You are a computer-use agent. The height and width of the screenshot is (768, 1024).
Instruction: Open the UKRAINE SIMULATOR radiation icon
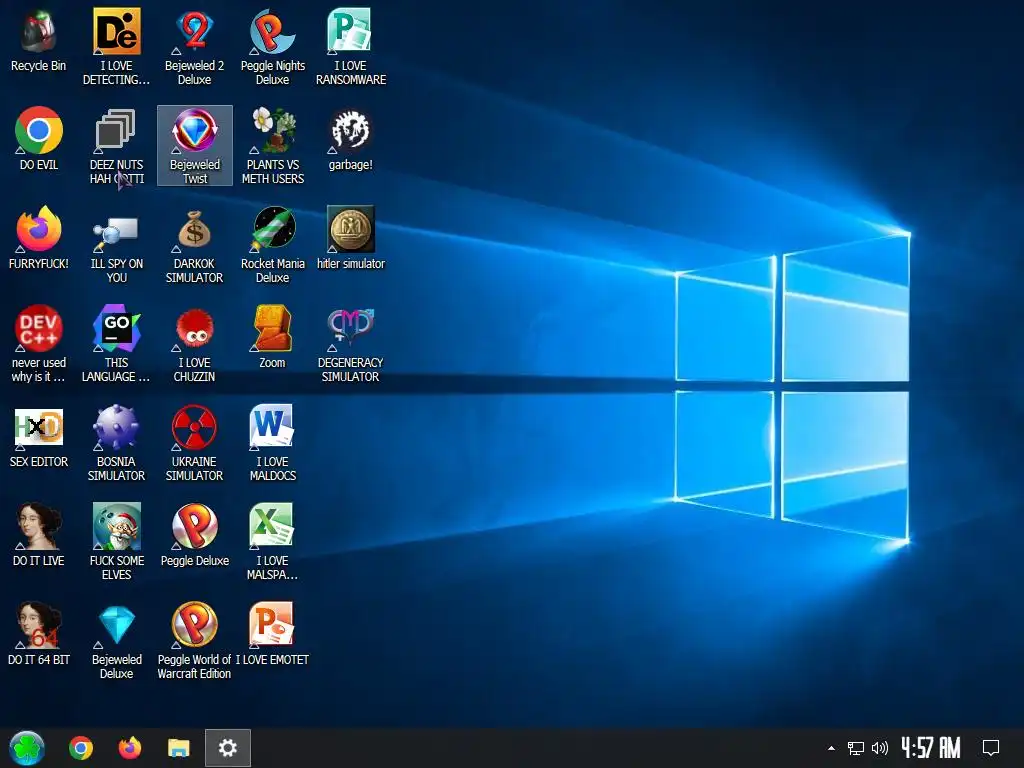[x=195, y=443]
